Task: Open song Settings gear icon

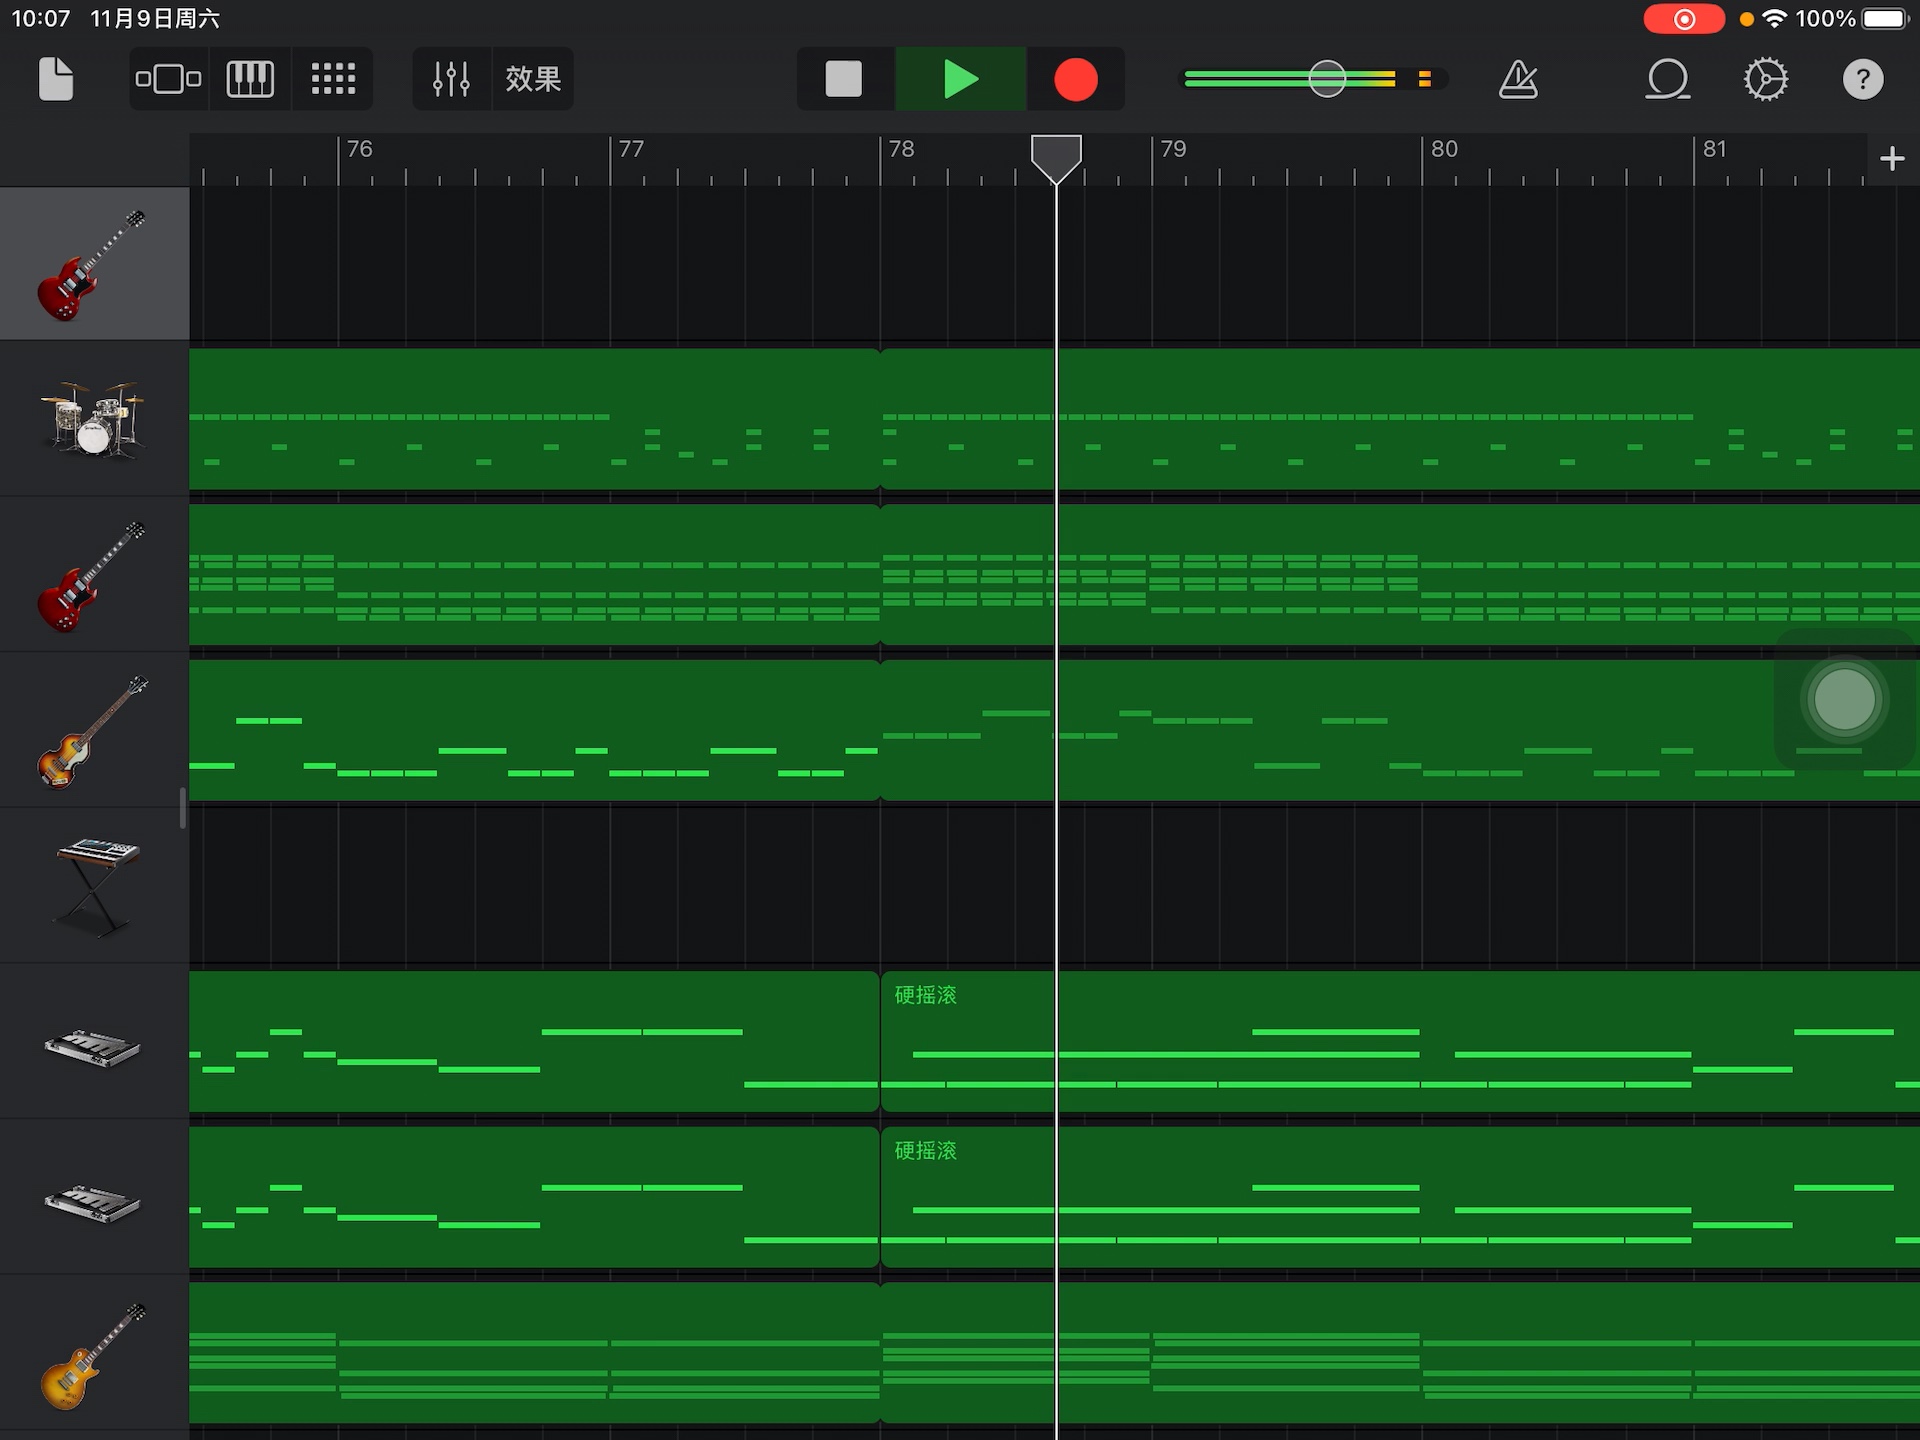Action: (1766, 79)
